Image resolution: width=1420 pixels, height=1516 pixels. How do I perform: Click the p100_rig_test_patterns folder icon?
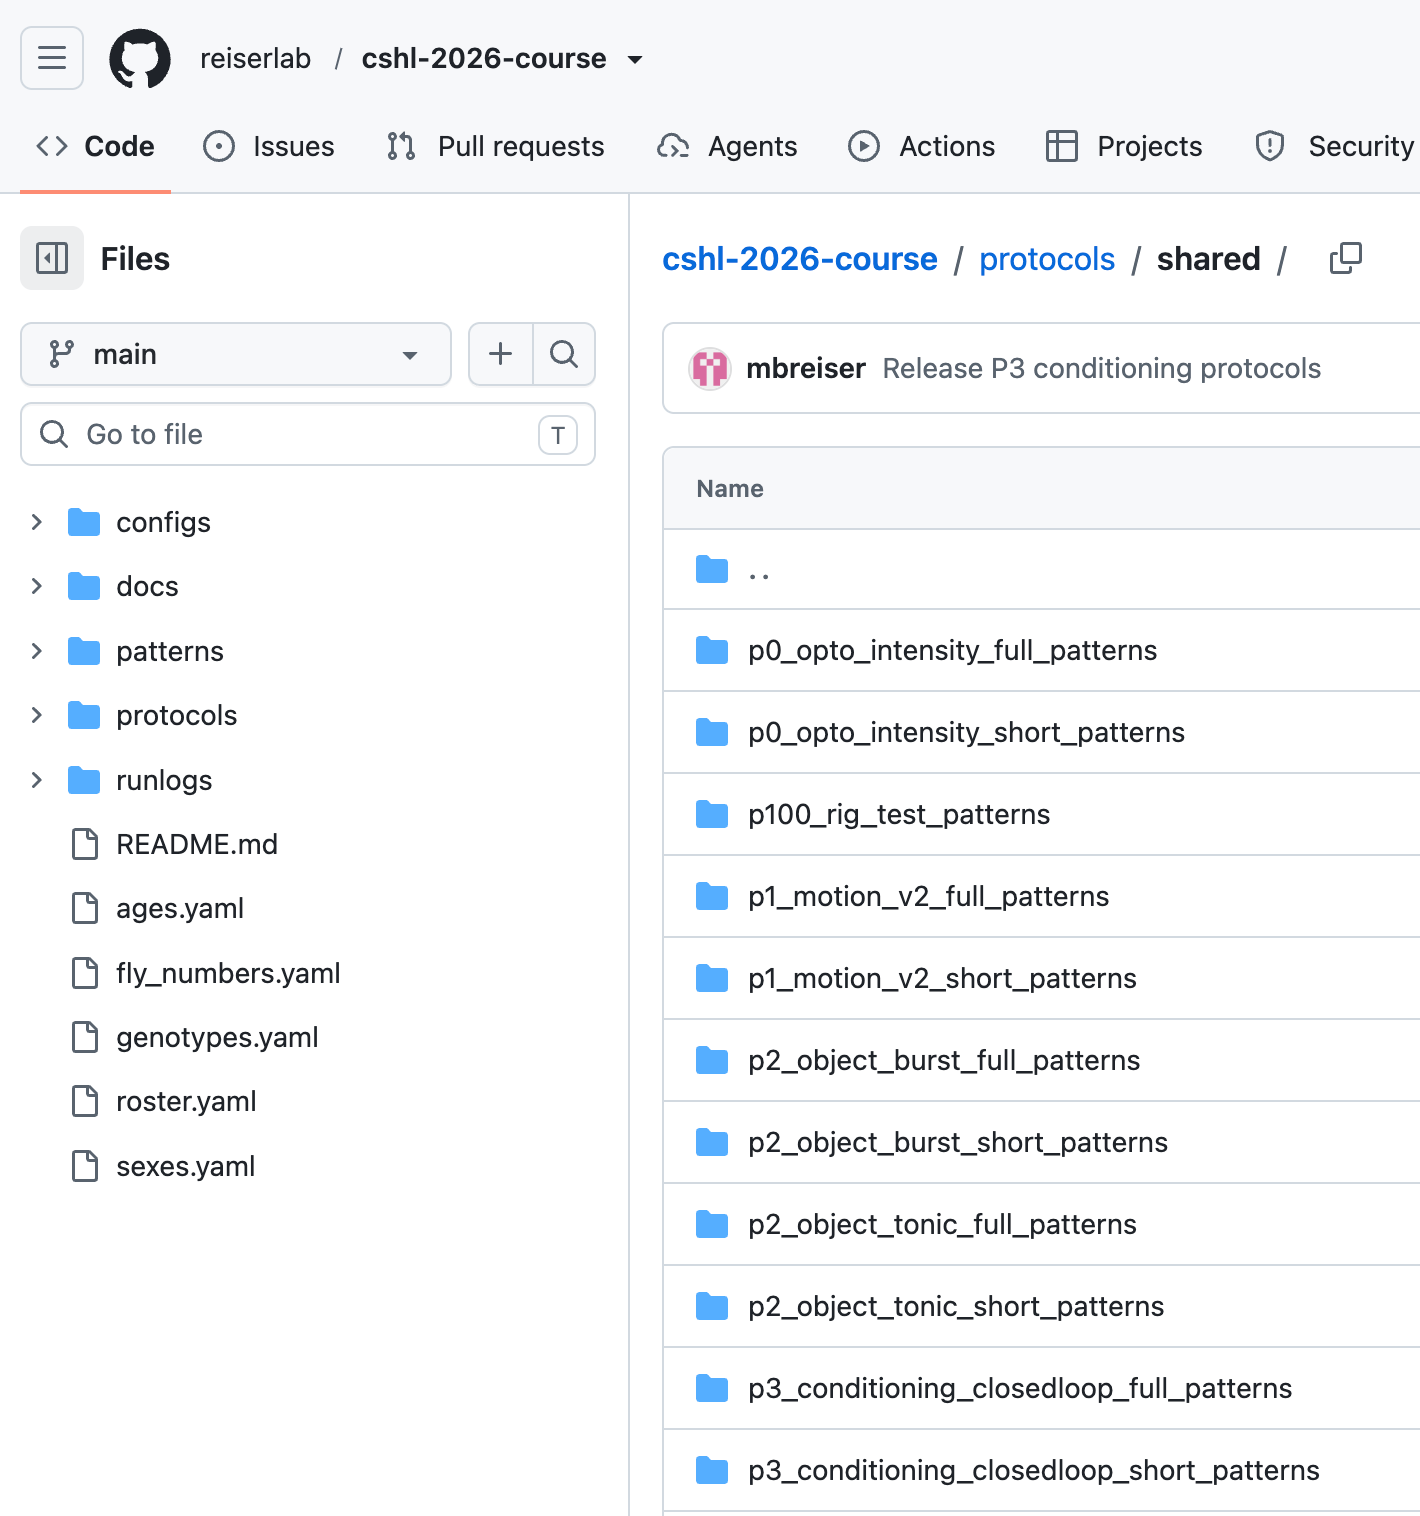(712, 814)
